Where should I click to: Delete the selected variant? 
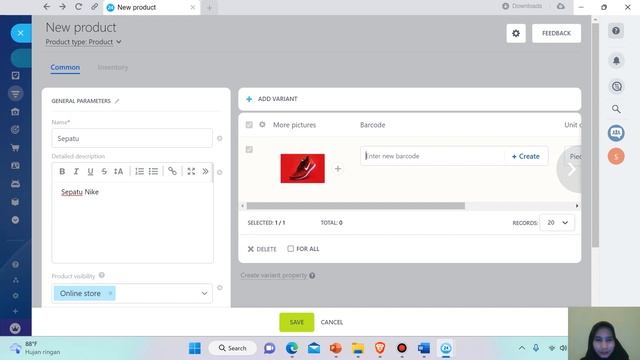coord(262,249)
